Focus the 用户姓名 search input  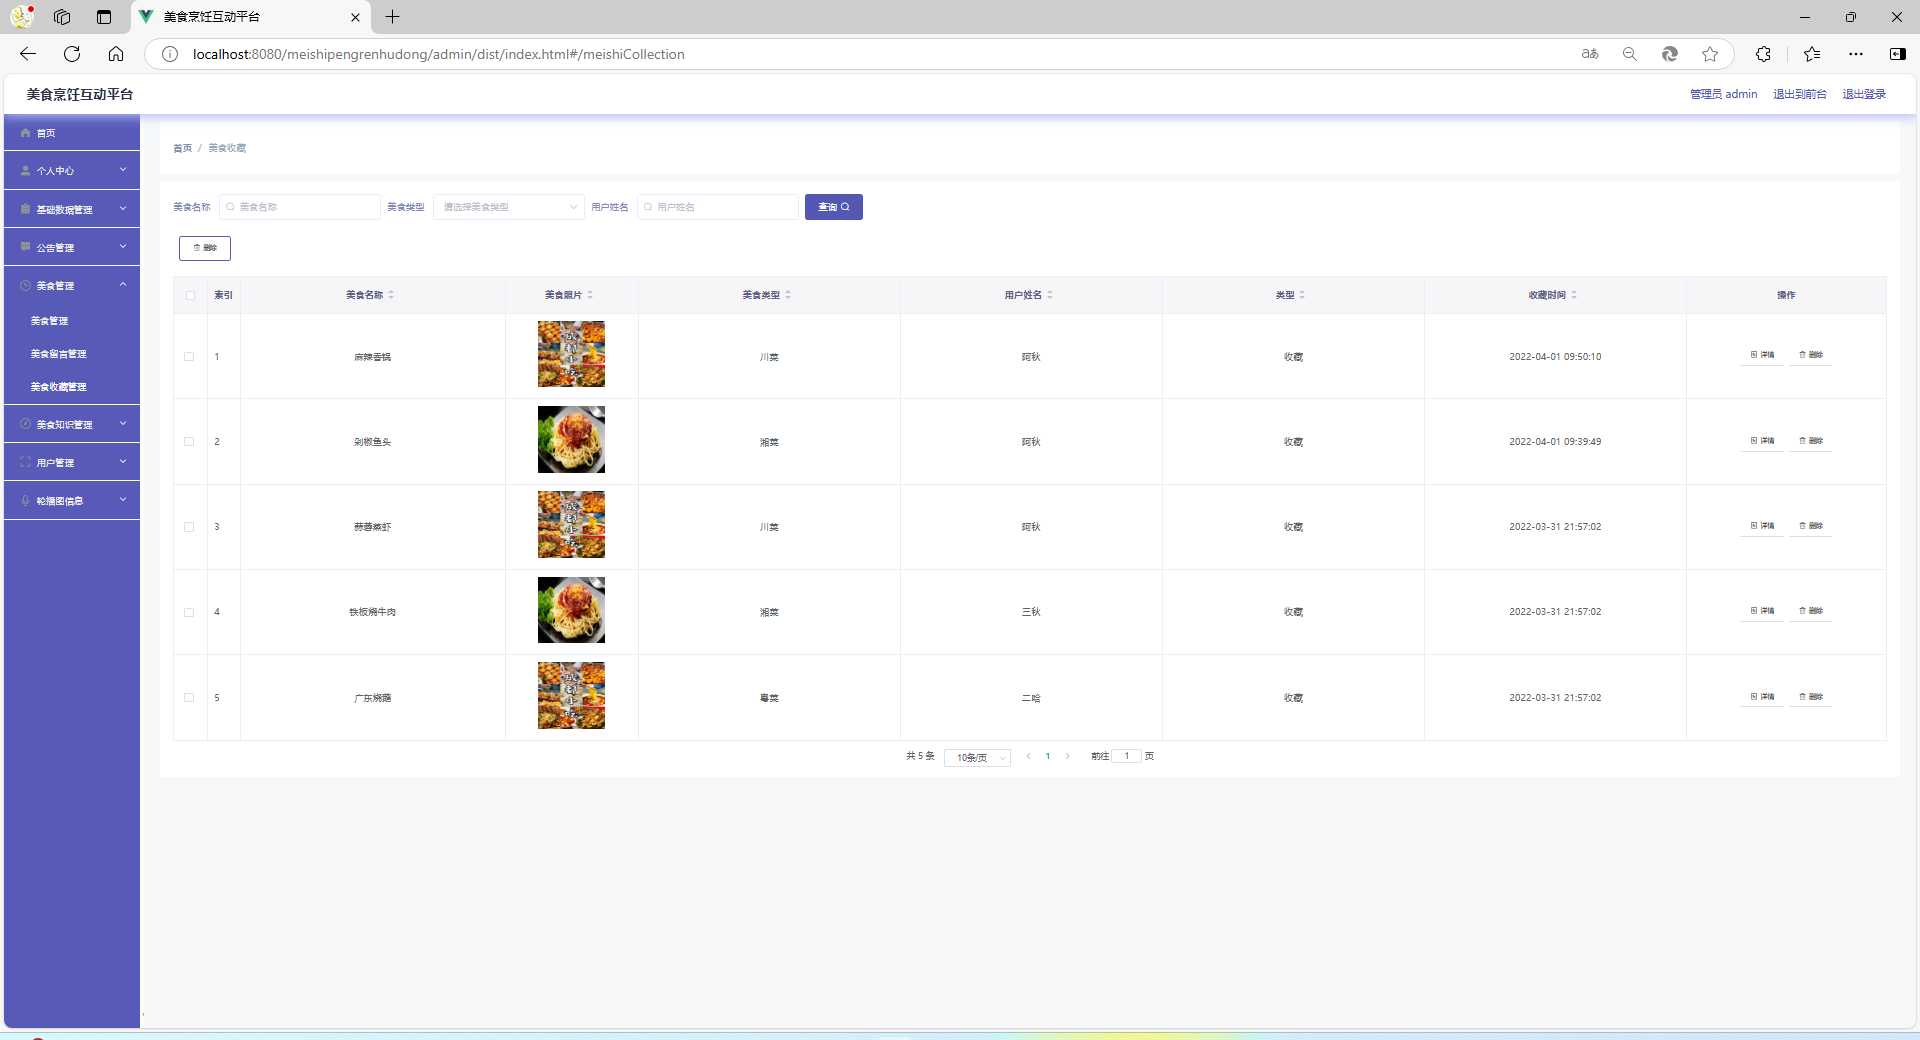(718, 207)
